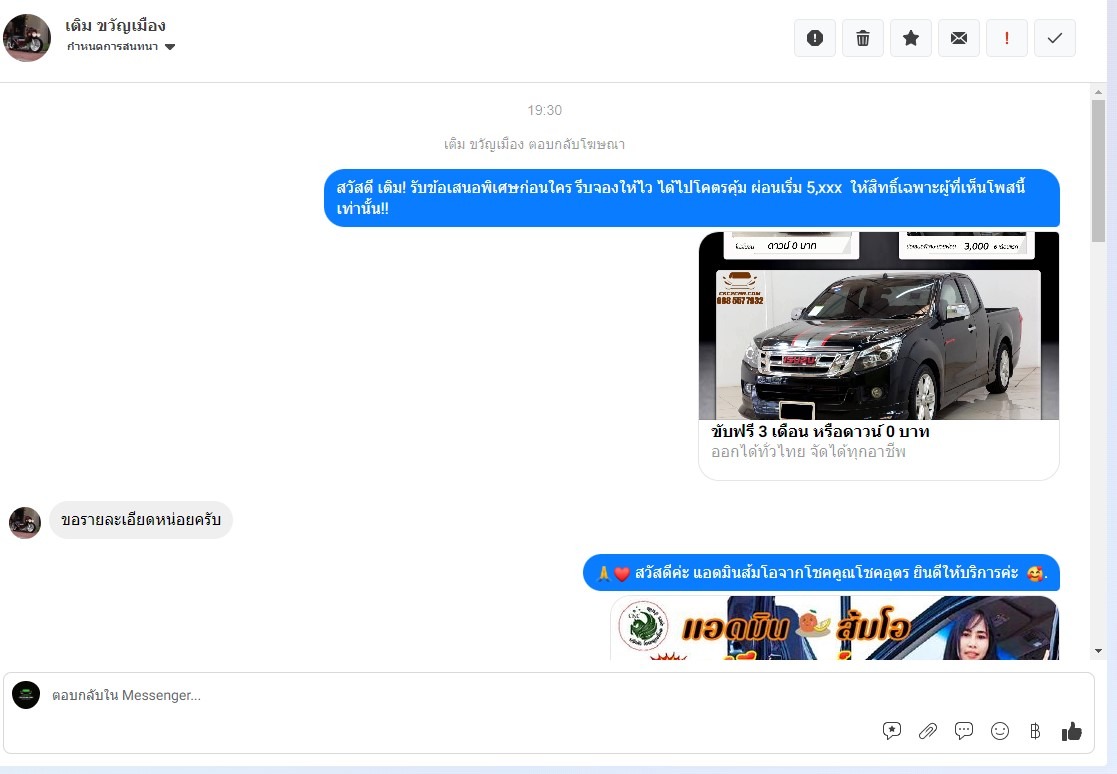Click admin greeting message สวัสดีค่ะ แอดมินส้มโอ
1117x774 pixels.
[821, 572]
